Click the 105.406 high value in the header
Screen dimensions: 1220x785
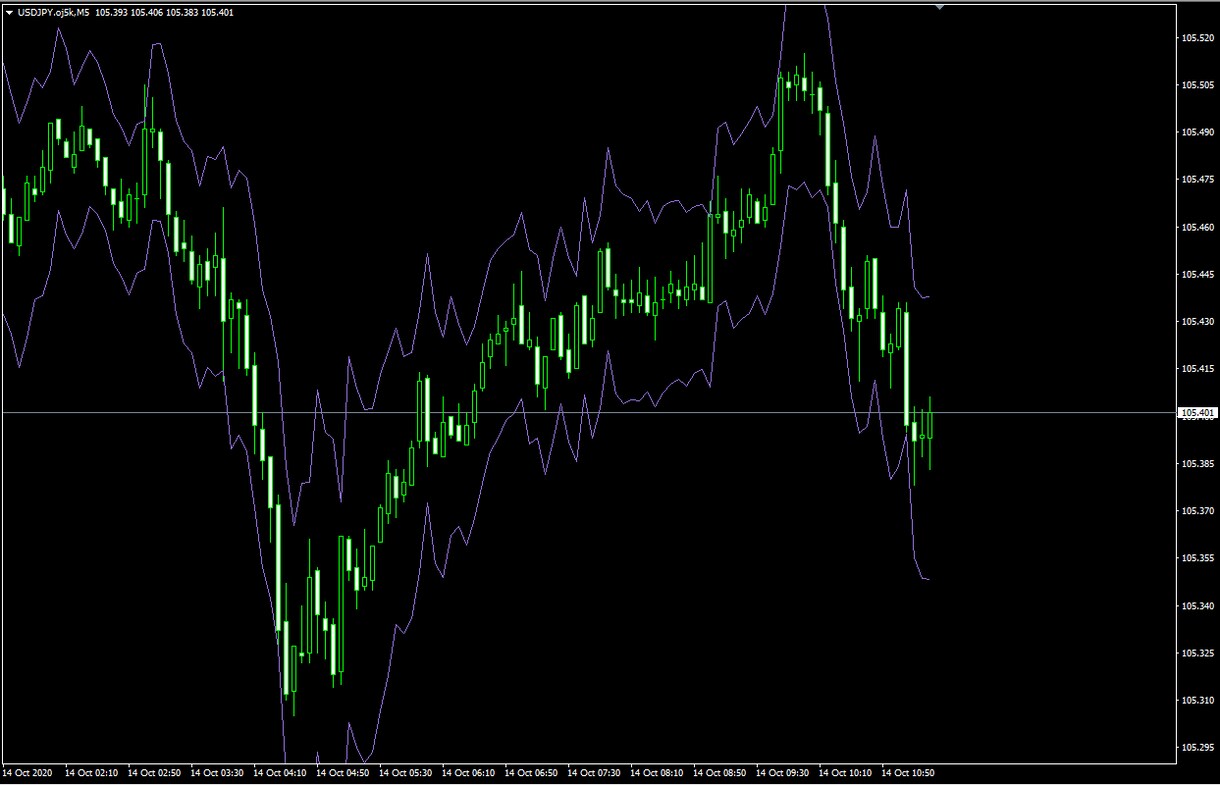pyautogui.click(x=147, y=12)
